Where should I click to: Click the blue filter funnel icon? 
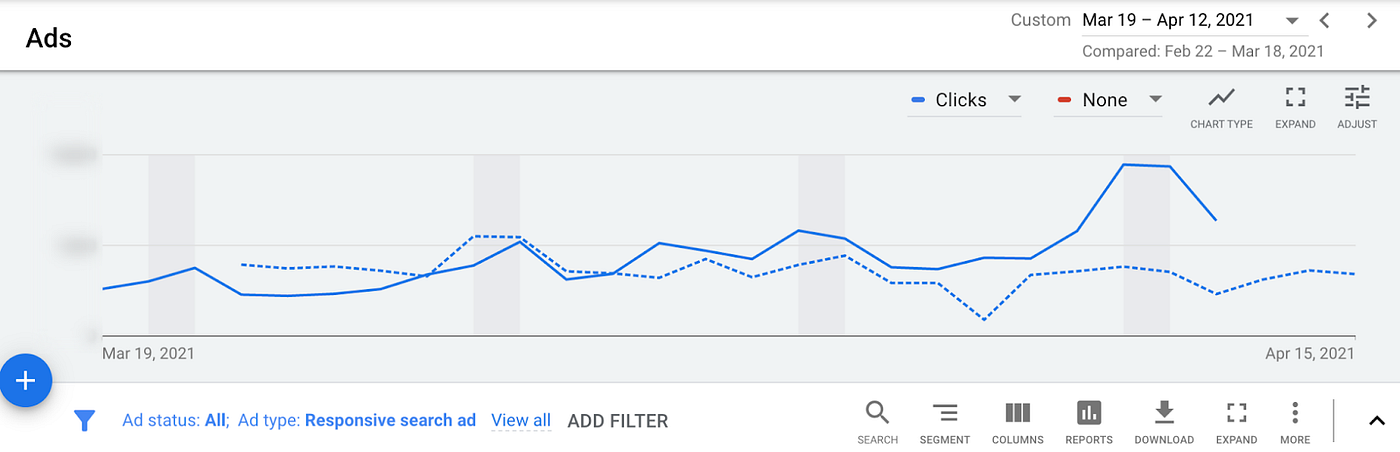85,421
